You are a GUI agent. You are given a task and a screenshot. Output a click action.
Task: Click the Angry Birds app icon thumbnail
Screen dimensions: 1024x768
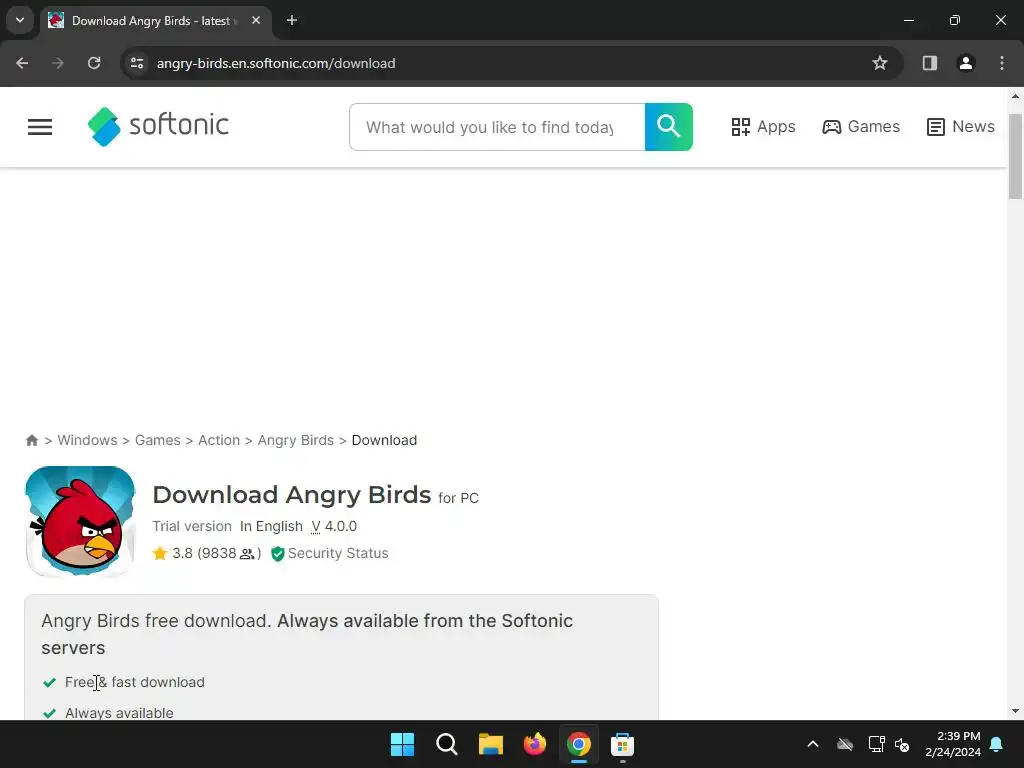click(80, 521)
